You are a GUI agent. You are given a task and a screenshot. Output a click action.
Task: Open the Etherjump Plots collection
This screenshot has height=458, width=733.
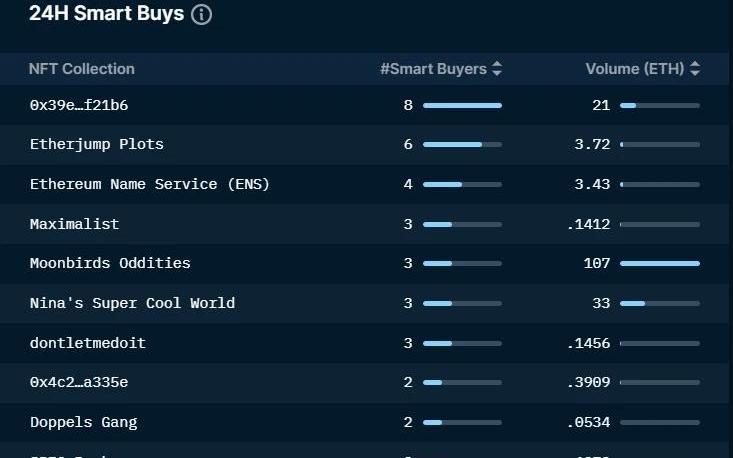click(97, 144)
